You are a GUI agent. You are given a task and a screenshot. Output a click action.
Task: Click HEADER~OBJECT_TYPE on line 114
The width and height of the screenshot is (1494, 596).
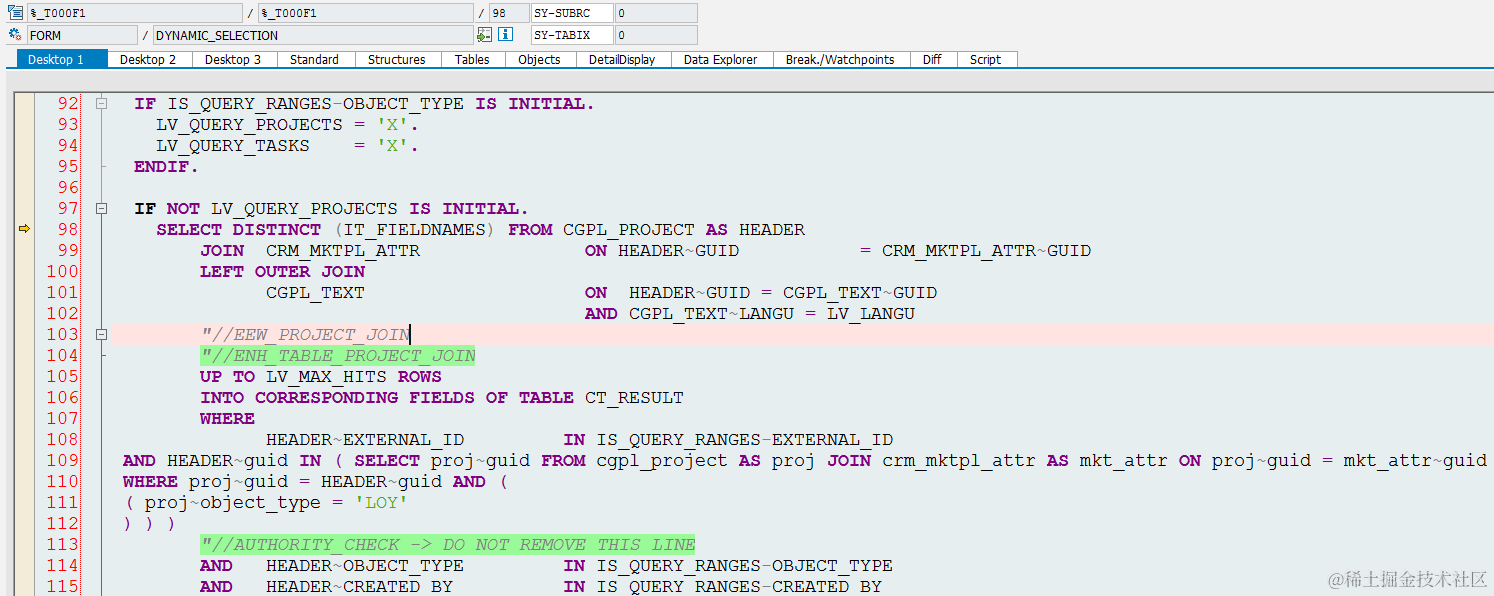coord(365,566)
